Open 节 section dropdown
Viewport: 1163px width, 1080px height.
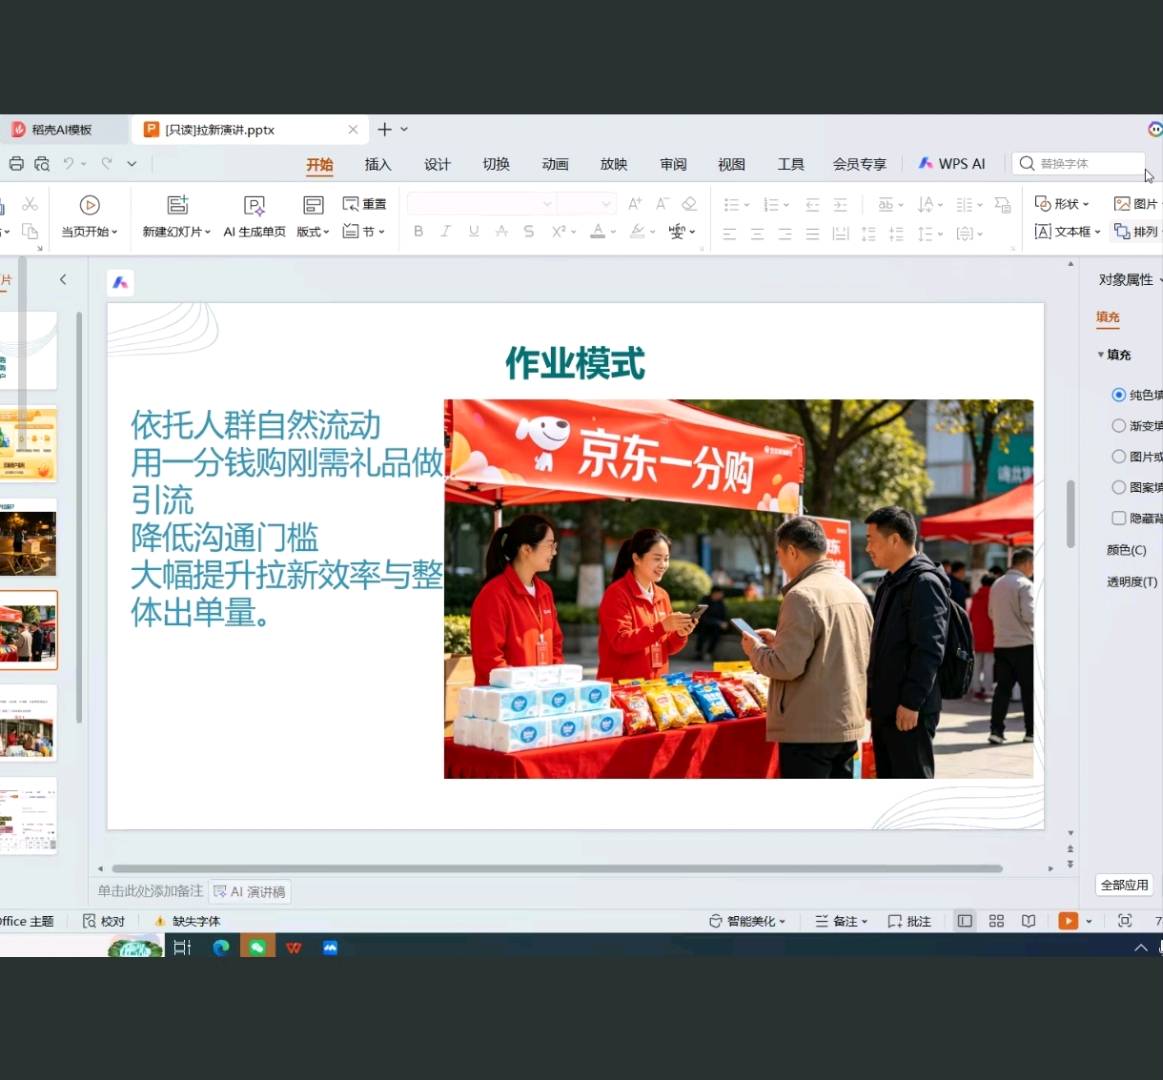[x=364, y=231]
